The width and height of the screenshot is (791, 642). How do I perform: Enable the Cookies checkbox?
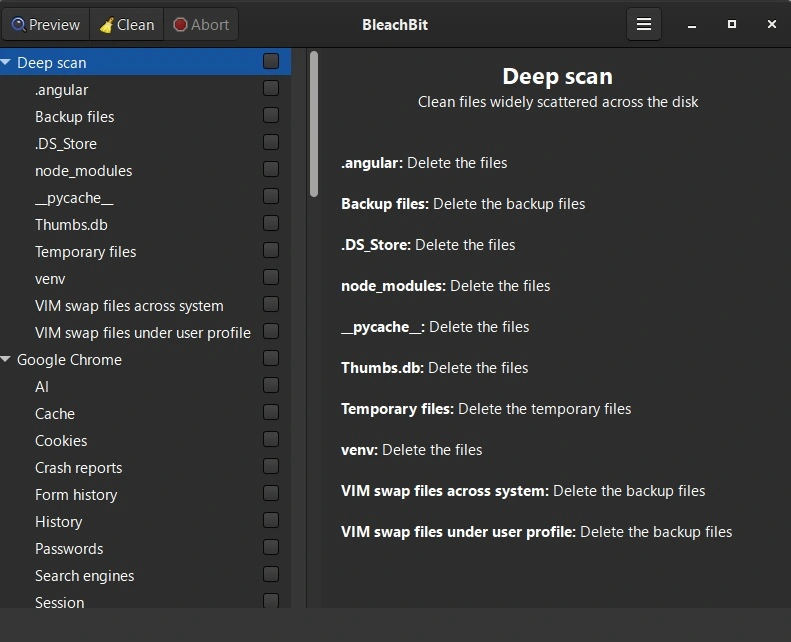click(x=271, y=439)
